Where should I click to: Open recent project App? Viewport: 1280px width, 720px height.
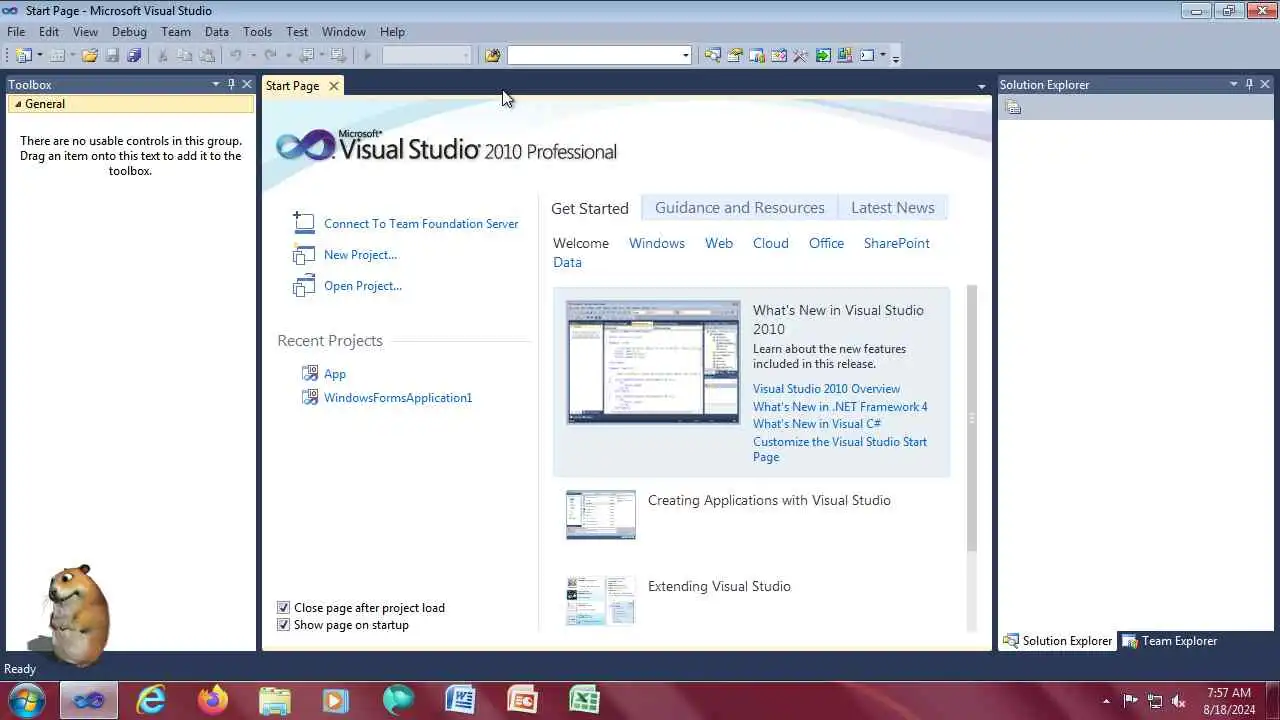(335, 374)
